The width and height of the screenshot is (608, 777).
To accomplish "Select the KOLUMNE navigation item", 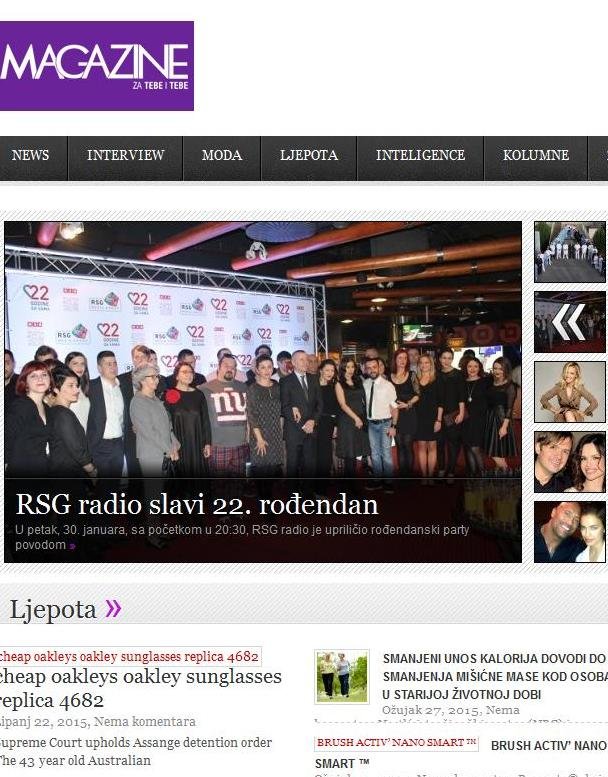I will tap(536, 155).
